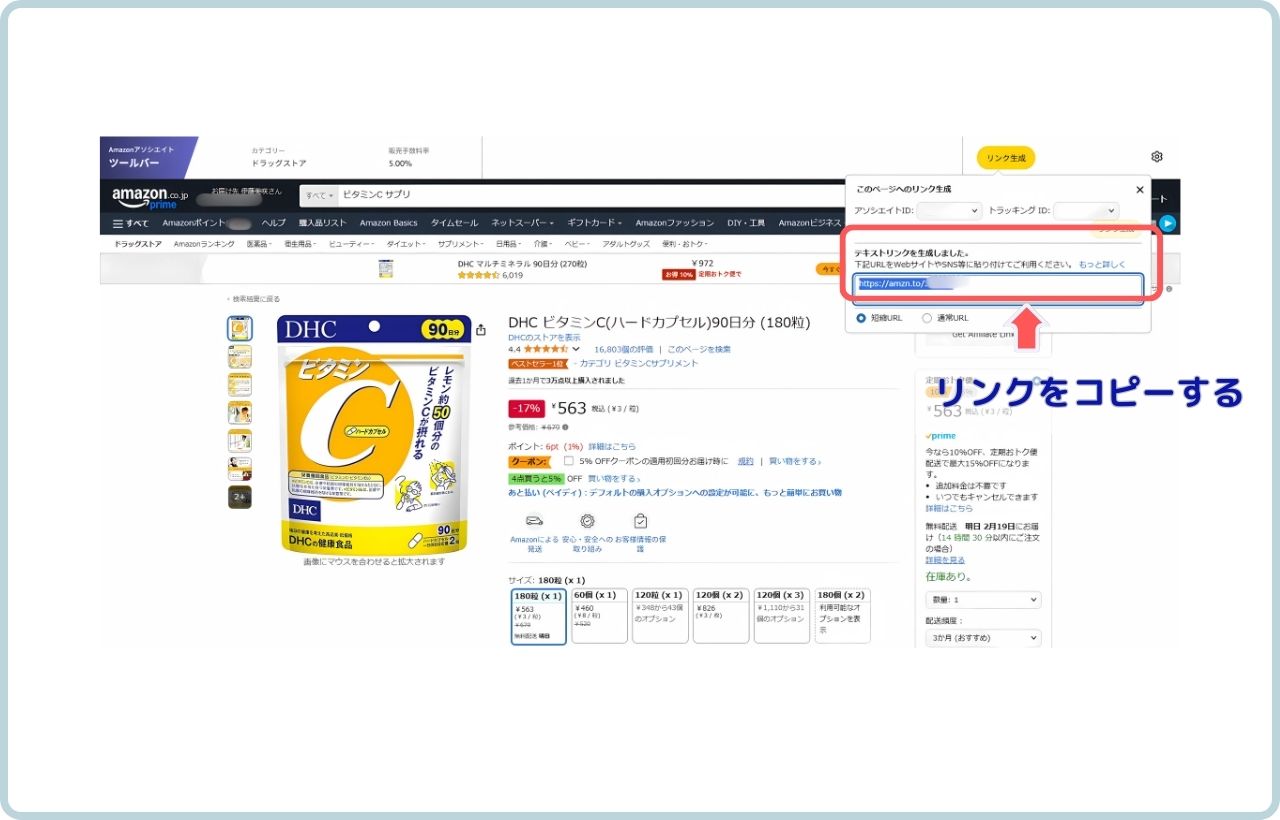
Task: Click the Amazonによる発送 delivery truck icon
Action: [x=534, y=521]
